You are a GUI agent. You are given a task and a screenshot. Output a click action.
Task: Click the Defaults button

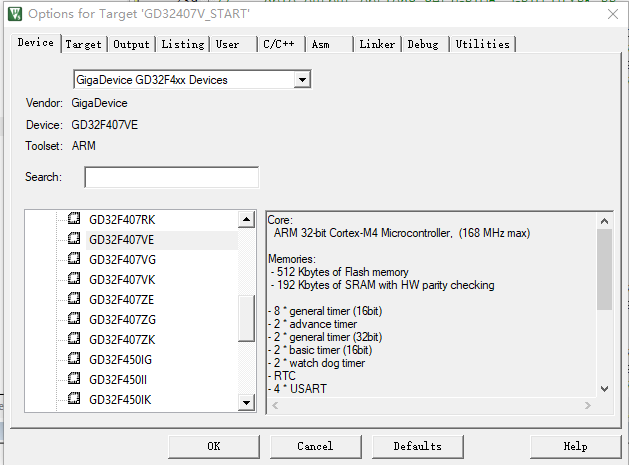coord(418,447)
